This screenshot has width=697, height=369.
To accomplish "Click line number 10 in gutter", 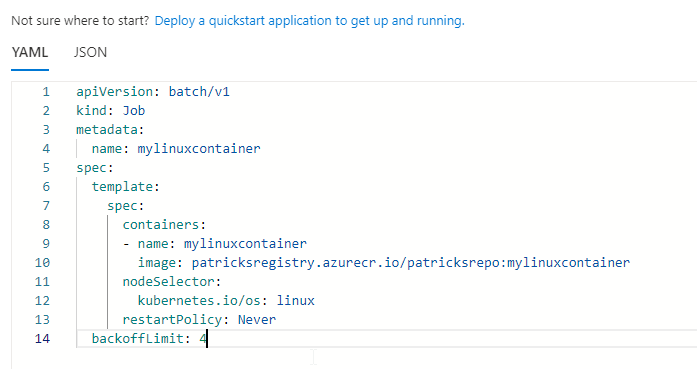I will tap(43, 263).
